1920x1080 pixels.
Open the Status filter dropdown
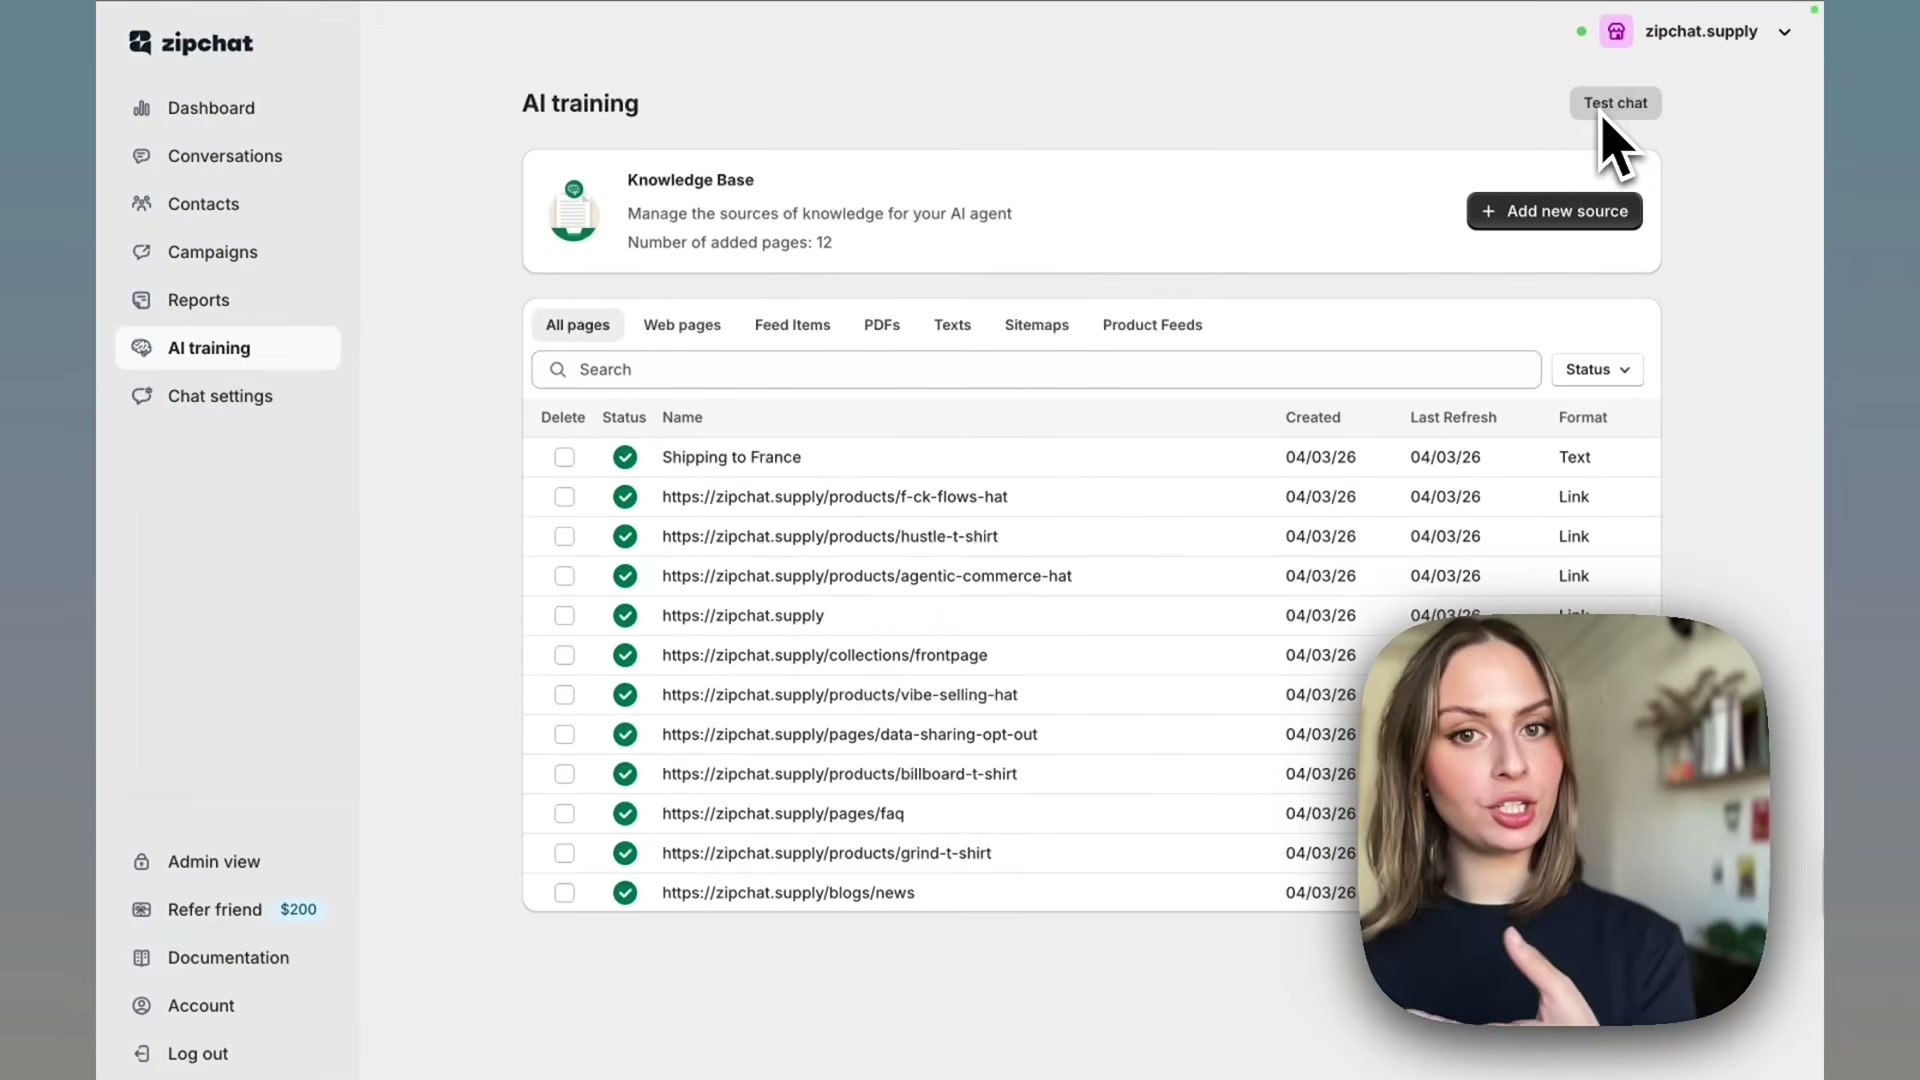[x=1597, y=370]
